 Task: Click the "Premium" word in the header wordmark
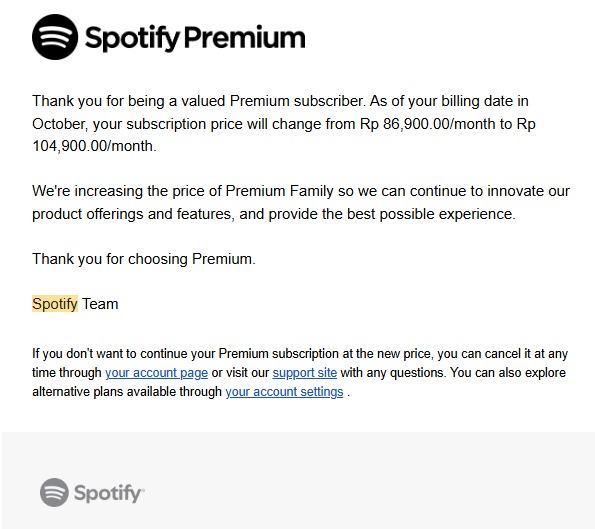pyautogui.click(x=245, y=37)
